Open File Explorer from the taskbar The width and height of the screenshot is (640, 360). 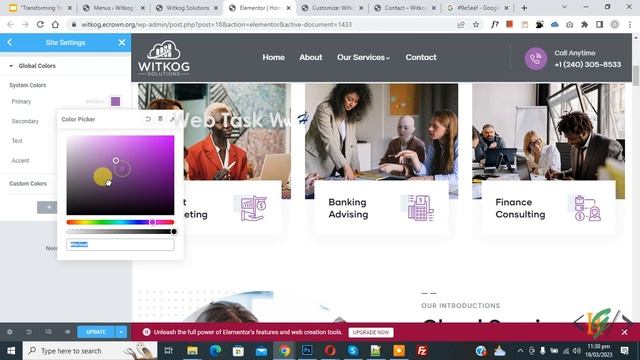coord(192,351)
